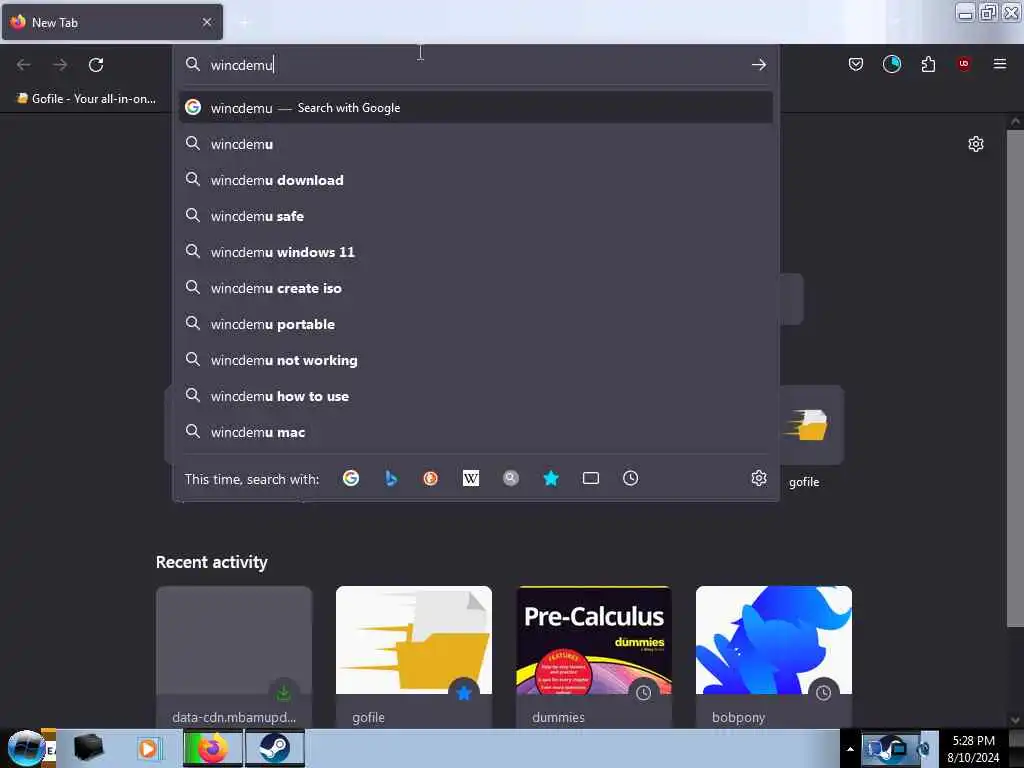This screenshot has width=1024, height=768.
Task: Search this time with DuckDuckGo icon
Action: tap(430, 478)
